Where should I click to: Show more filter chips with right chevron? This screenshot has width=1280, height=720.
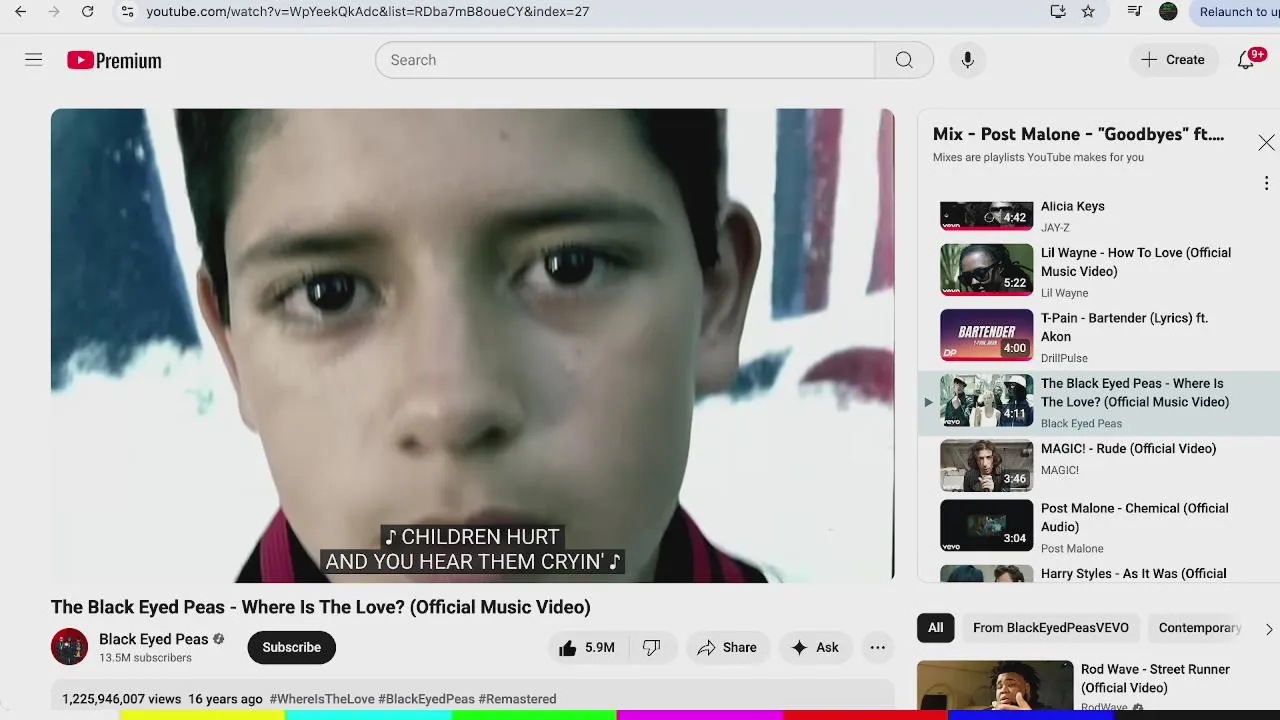(1268, 629)
